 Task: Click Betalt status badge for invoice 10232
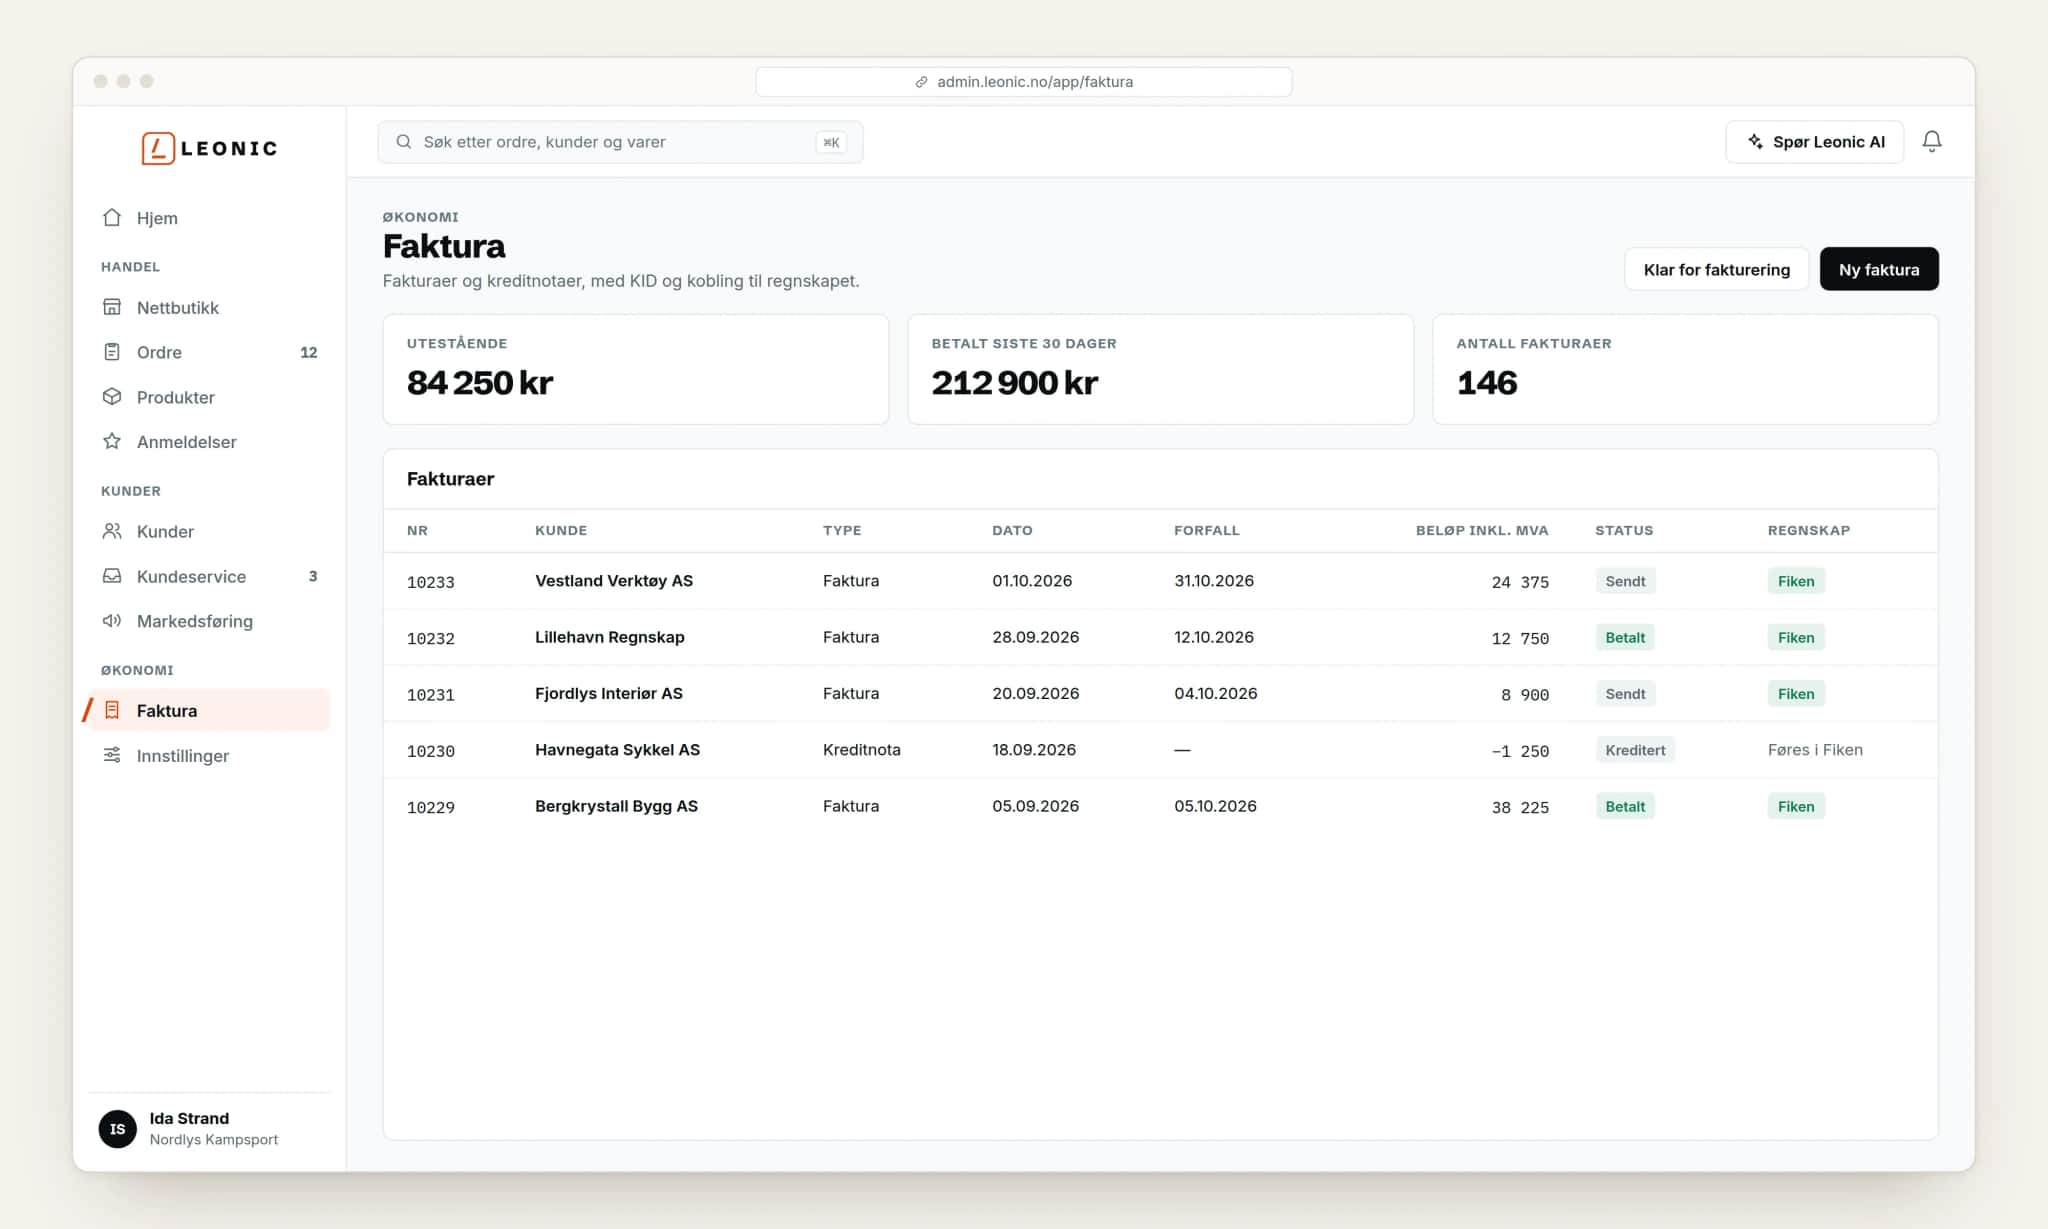[x=1625, y=637]
